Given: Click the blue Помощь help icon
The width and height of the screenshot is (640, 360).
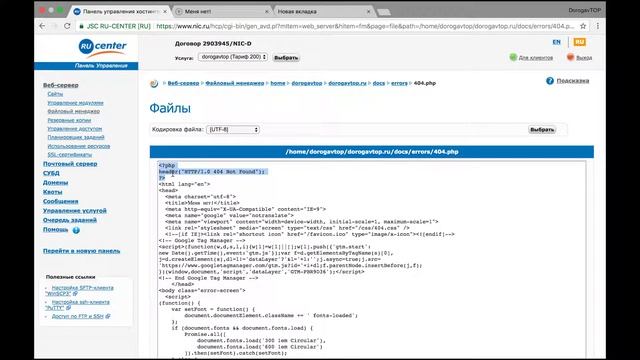Looking at the screenshot, I should coord(76,230).
